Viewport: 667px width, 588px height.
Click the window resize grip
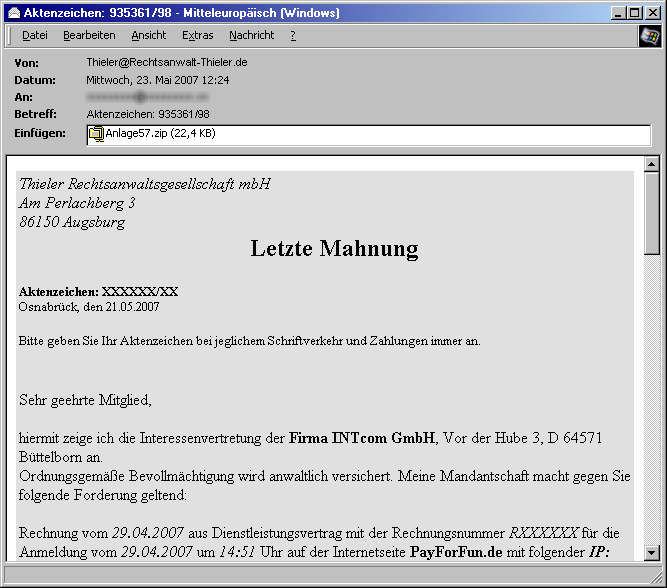pos(657,578)
